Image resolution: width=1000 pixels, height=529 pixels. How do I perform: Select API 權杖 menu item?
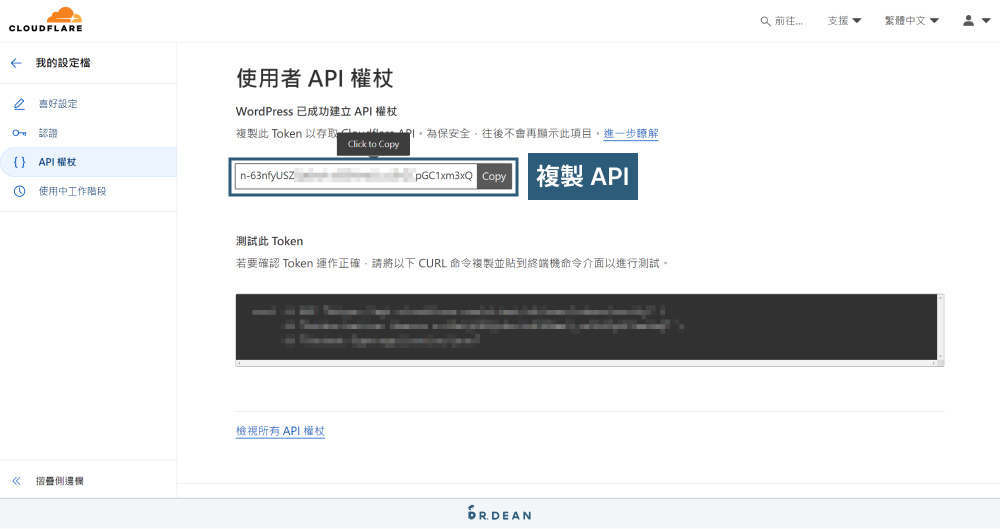pos(88,162)
